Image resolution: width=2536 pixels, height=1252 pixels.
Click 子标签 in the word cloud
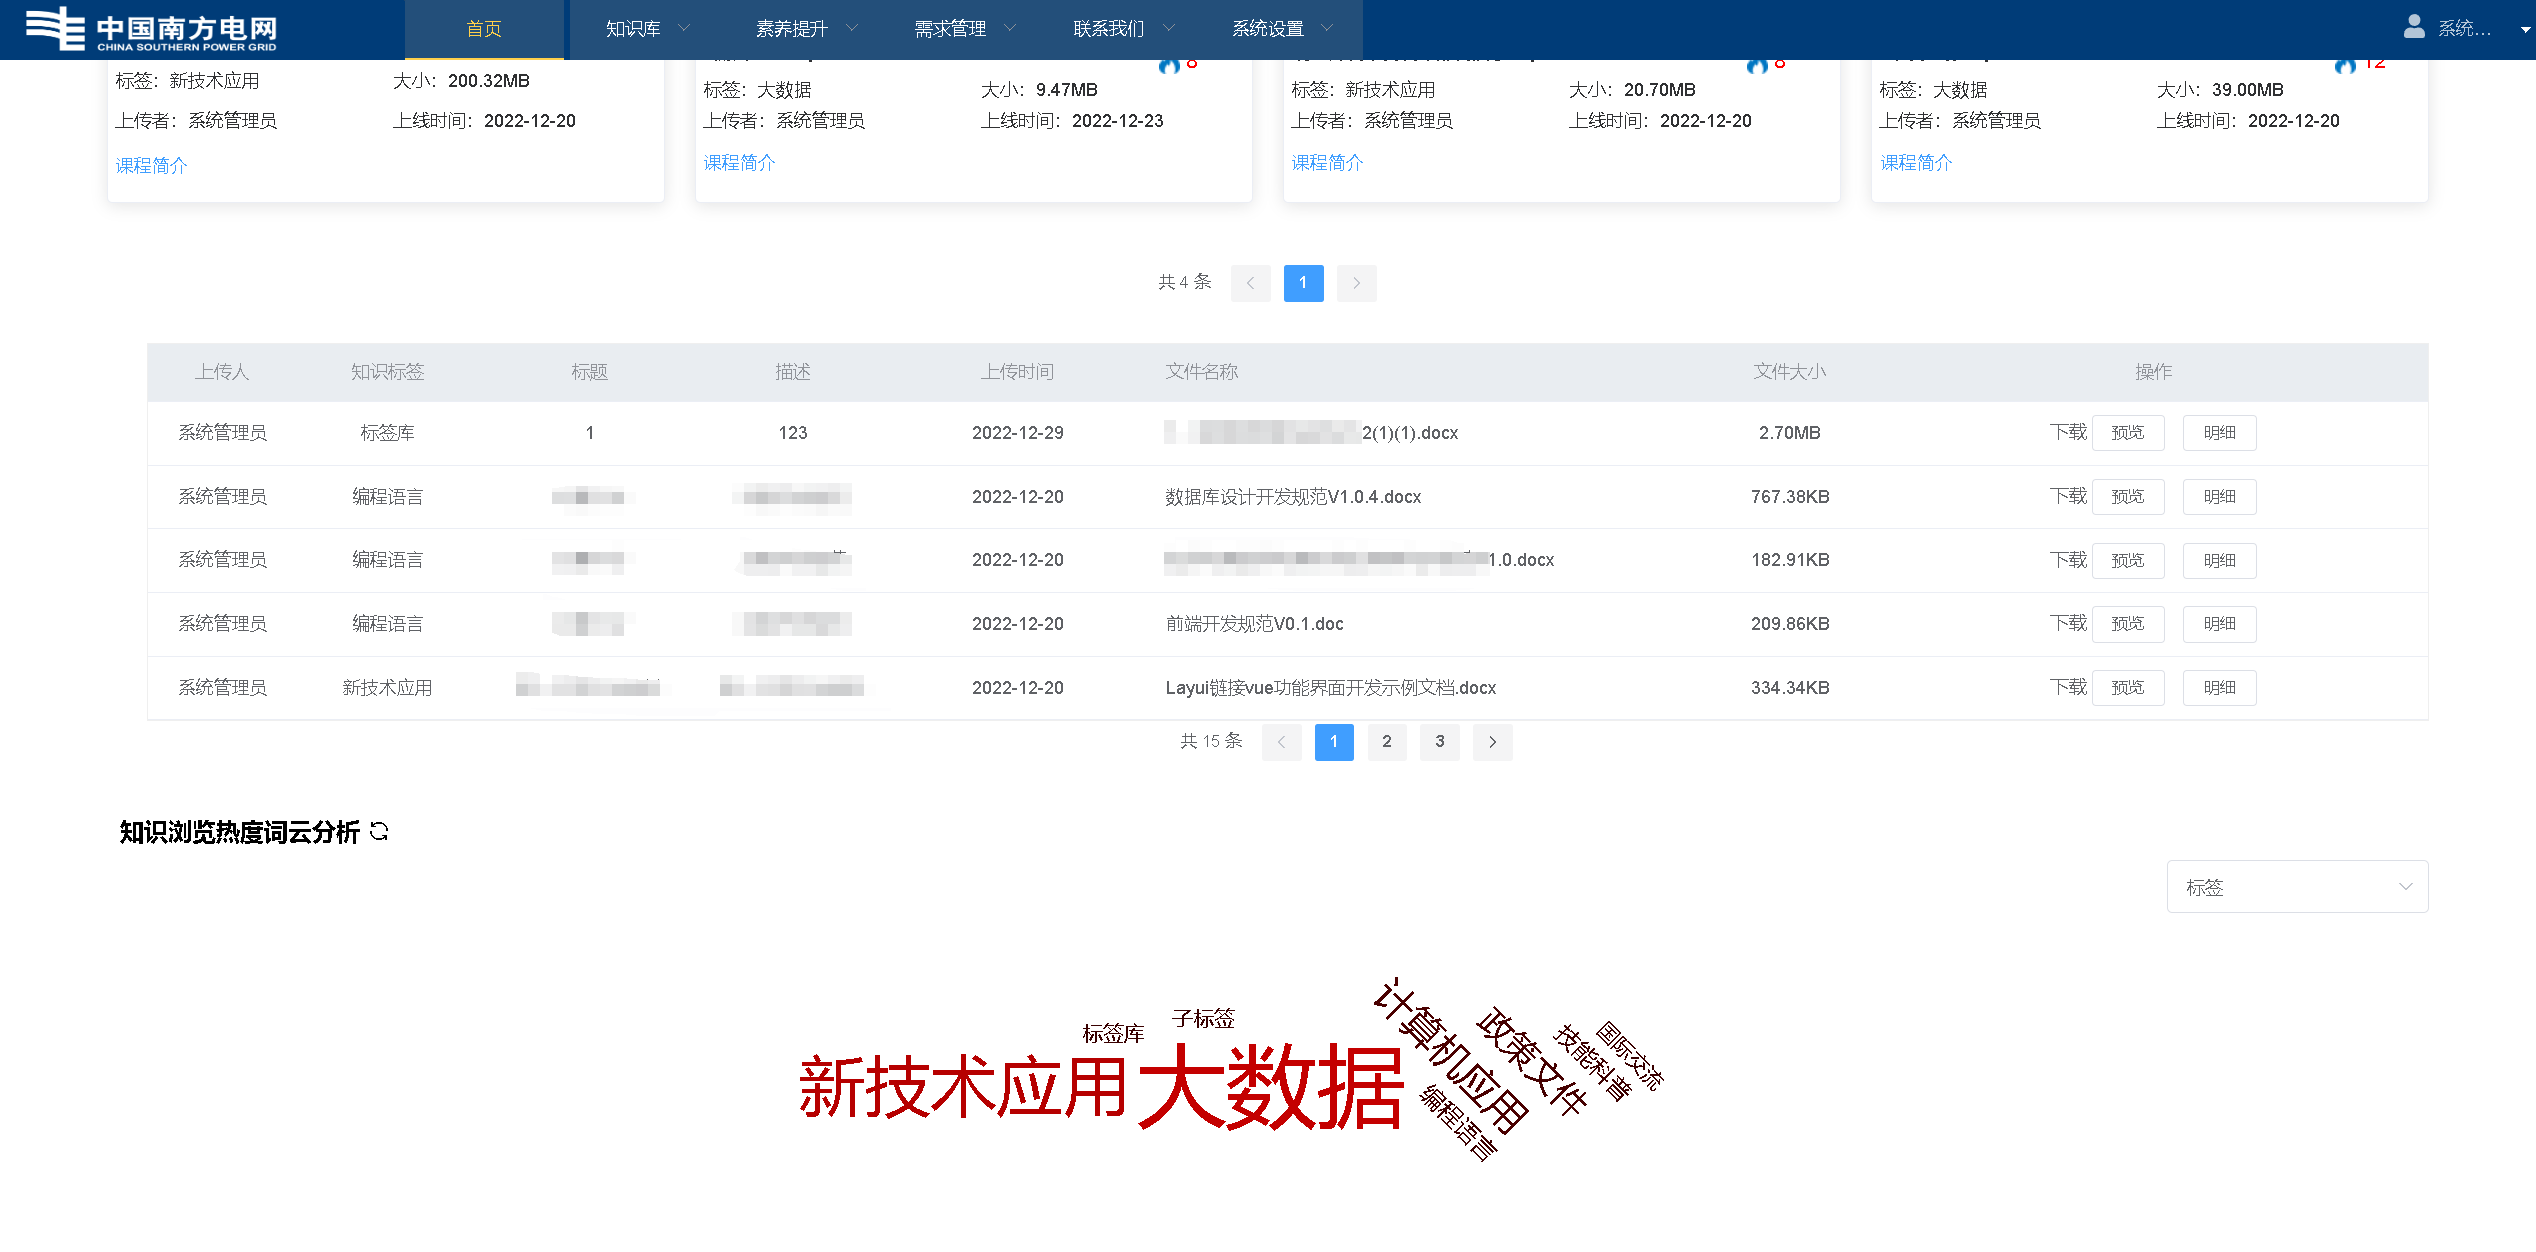tap(1203, 1019)
